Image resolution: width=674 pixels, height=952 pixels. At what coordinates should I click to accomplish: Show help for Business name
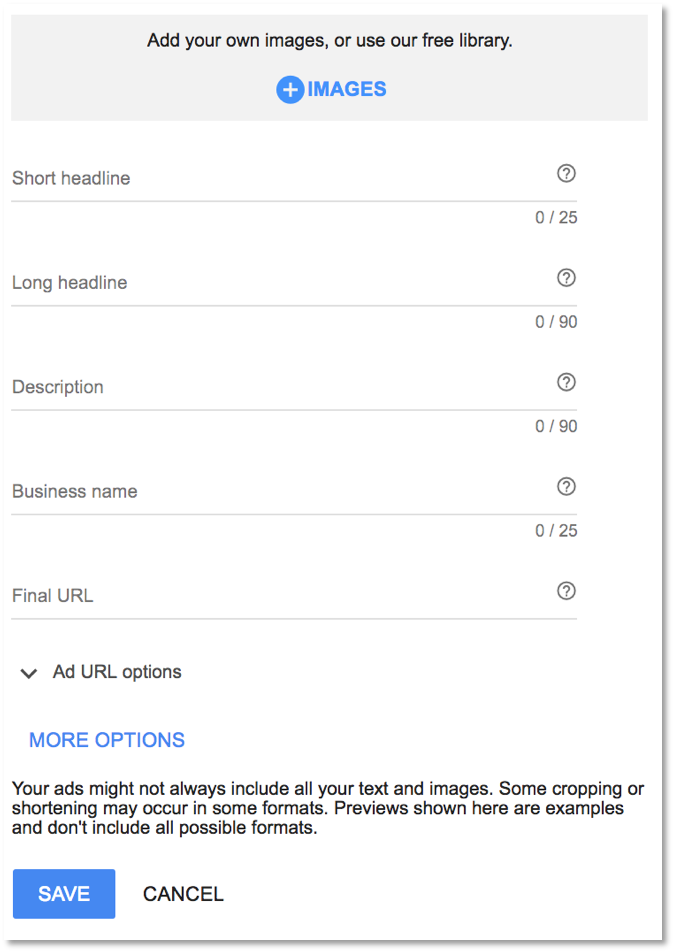(x=566, y=487)
